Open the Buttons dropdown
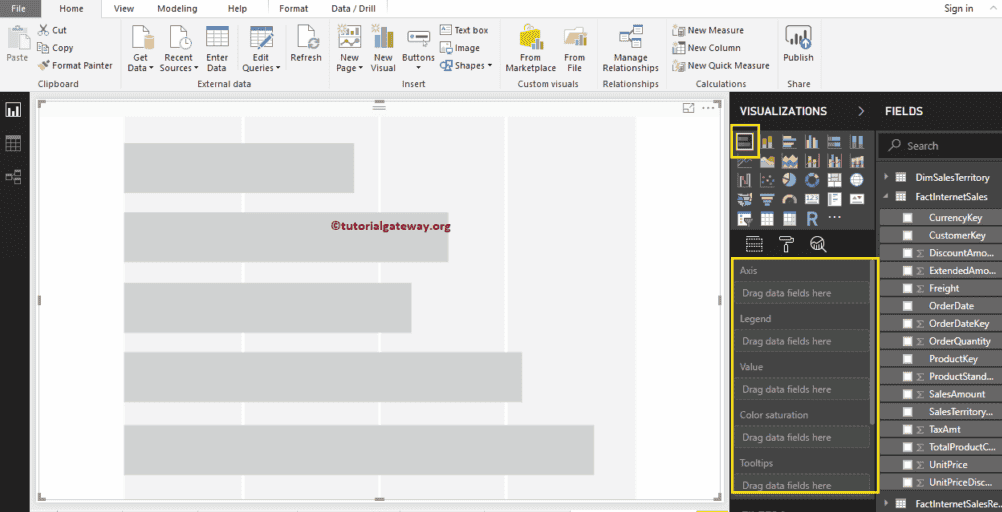Screen dimensions: 1002x512 419,50
